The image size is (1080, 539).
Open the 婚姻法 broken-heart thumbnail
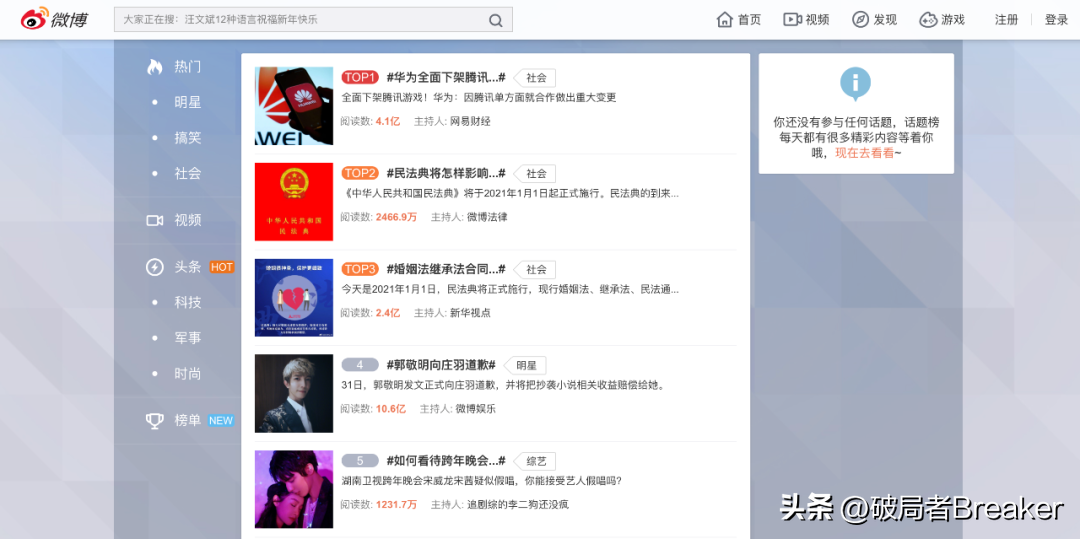293,297
